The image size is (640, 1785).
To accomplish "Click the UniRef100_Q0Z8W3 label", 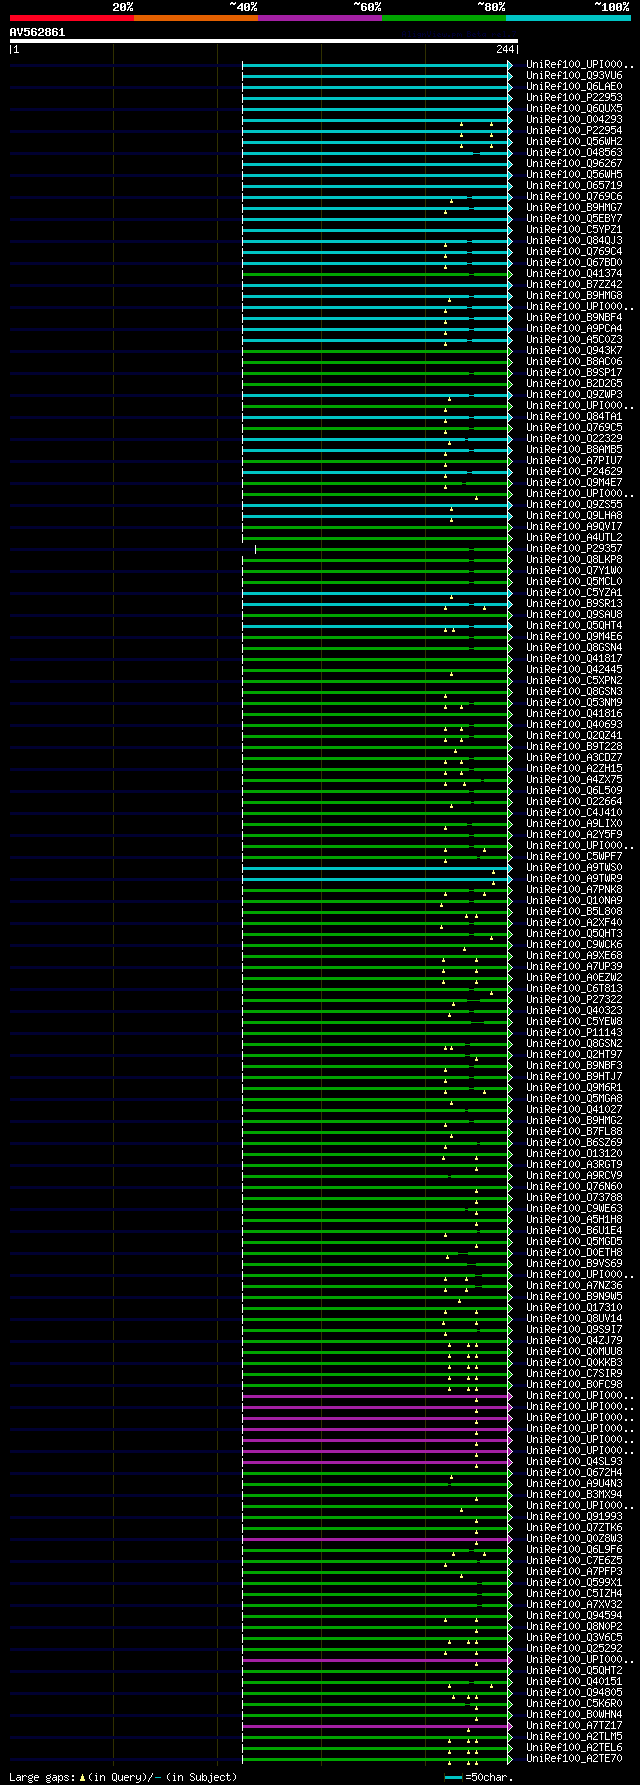I will 574,1538.
